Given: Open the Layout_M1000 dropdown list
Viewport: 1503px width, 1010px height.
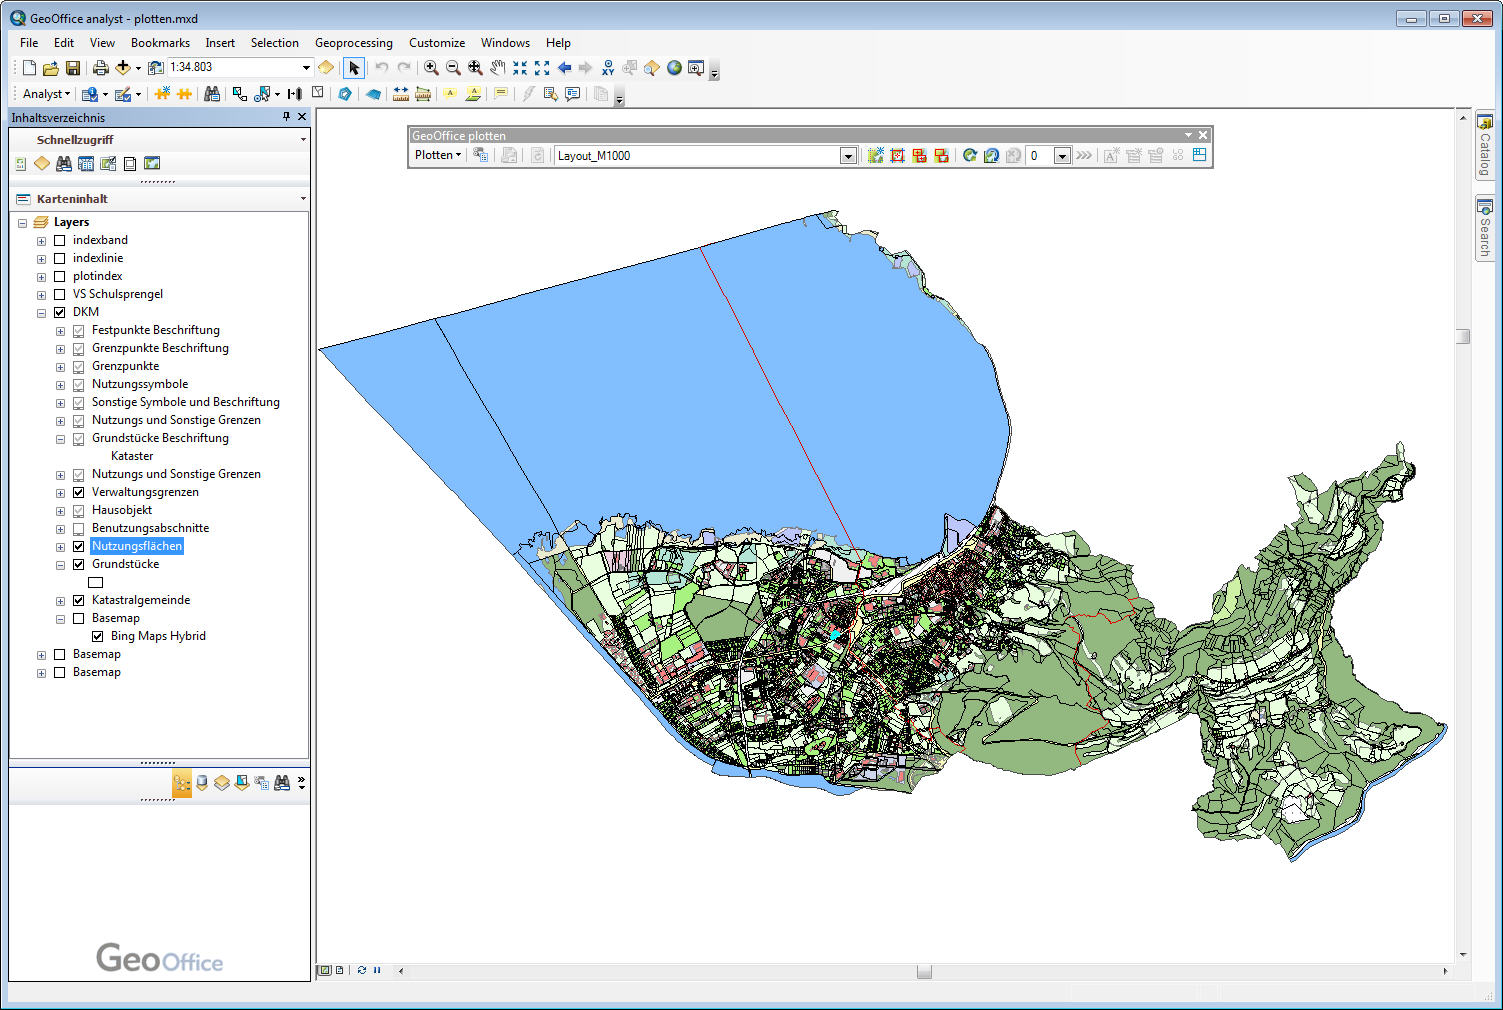Looking at the screenshot, I should click(x=848, y=156).
